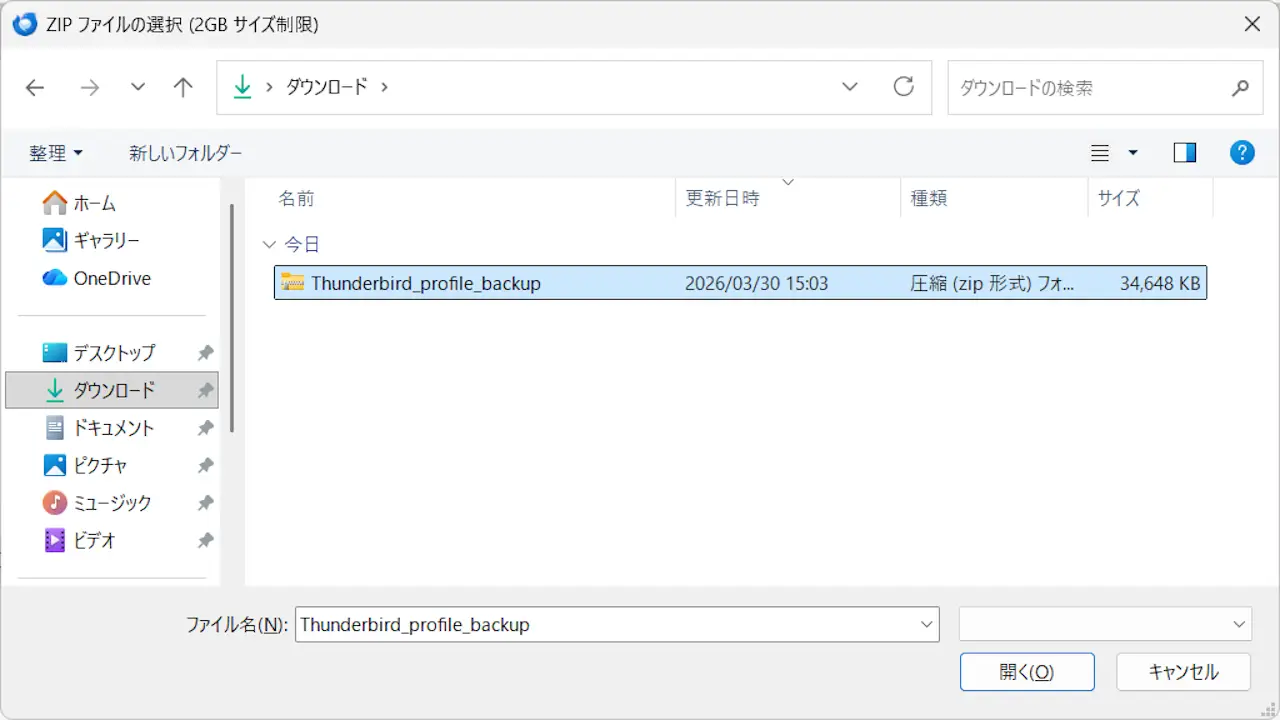Unpin Desktop using its pin icon
The image size is (1280, 720).
point(205,353)
